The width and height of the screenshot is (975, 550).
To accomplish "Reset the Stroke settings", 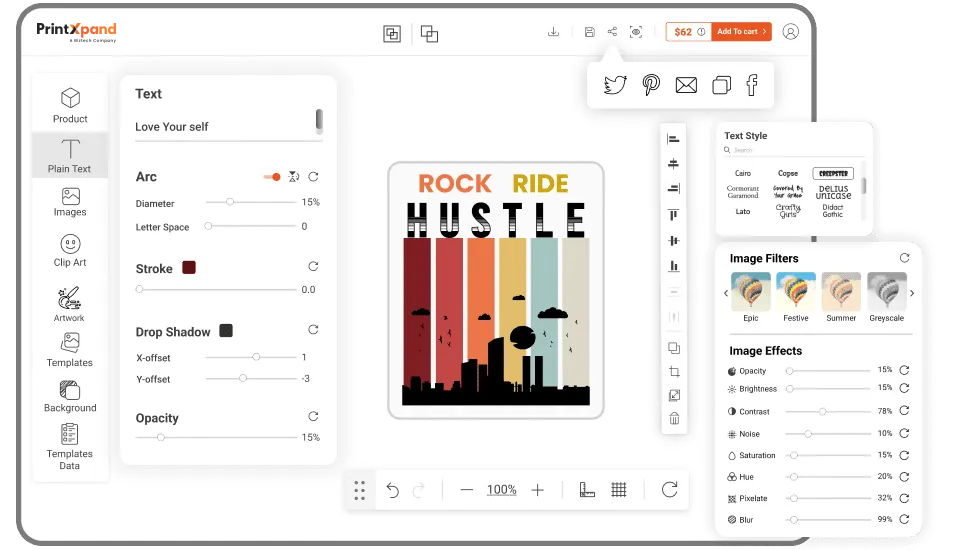I will 313,267.
